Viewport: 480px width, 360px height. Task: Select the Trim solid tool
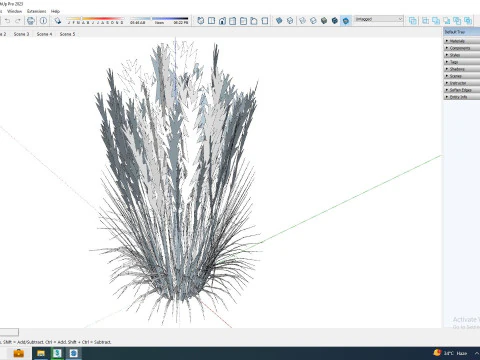[x=457, y=21]
